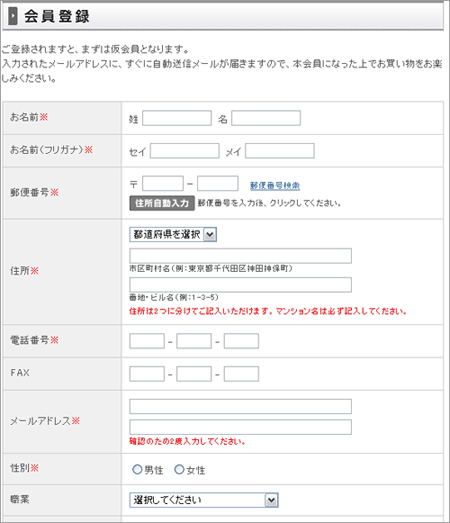Click the first postal code box
The width and height of the screenshot is (450, 523).
[x=163, y=183]
